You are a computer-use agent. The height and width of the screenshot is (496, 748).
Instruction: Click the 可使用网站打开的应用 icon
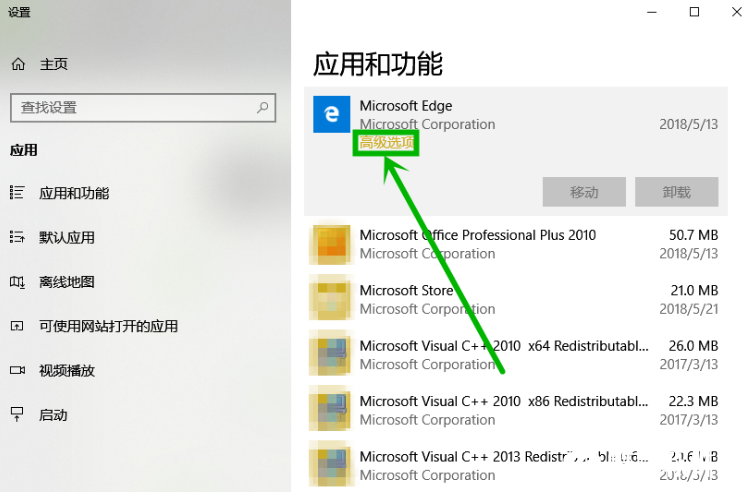[x=17, y=326]
